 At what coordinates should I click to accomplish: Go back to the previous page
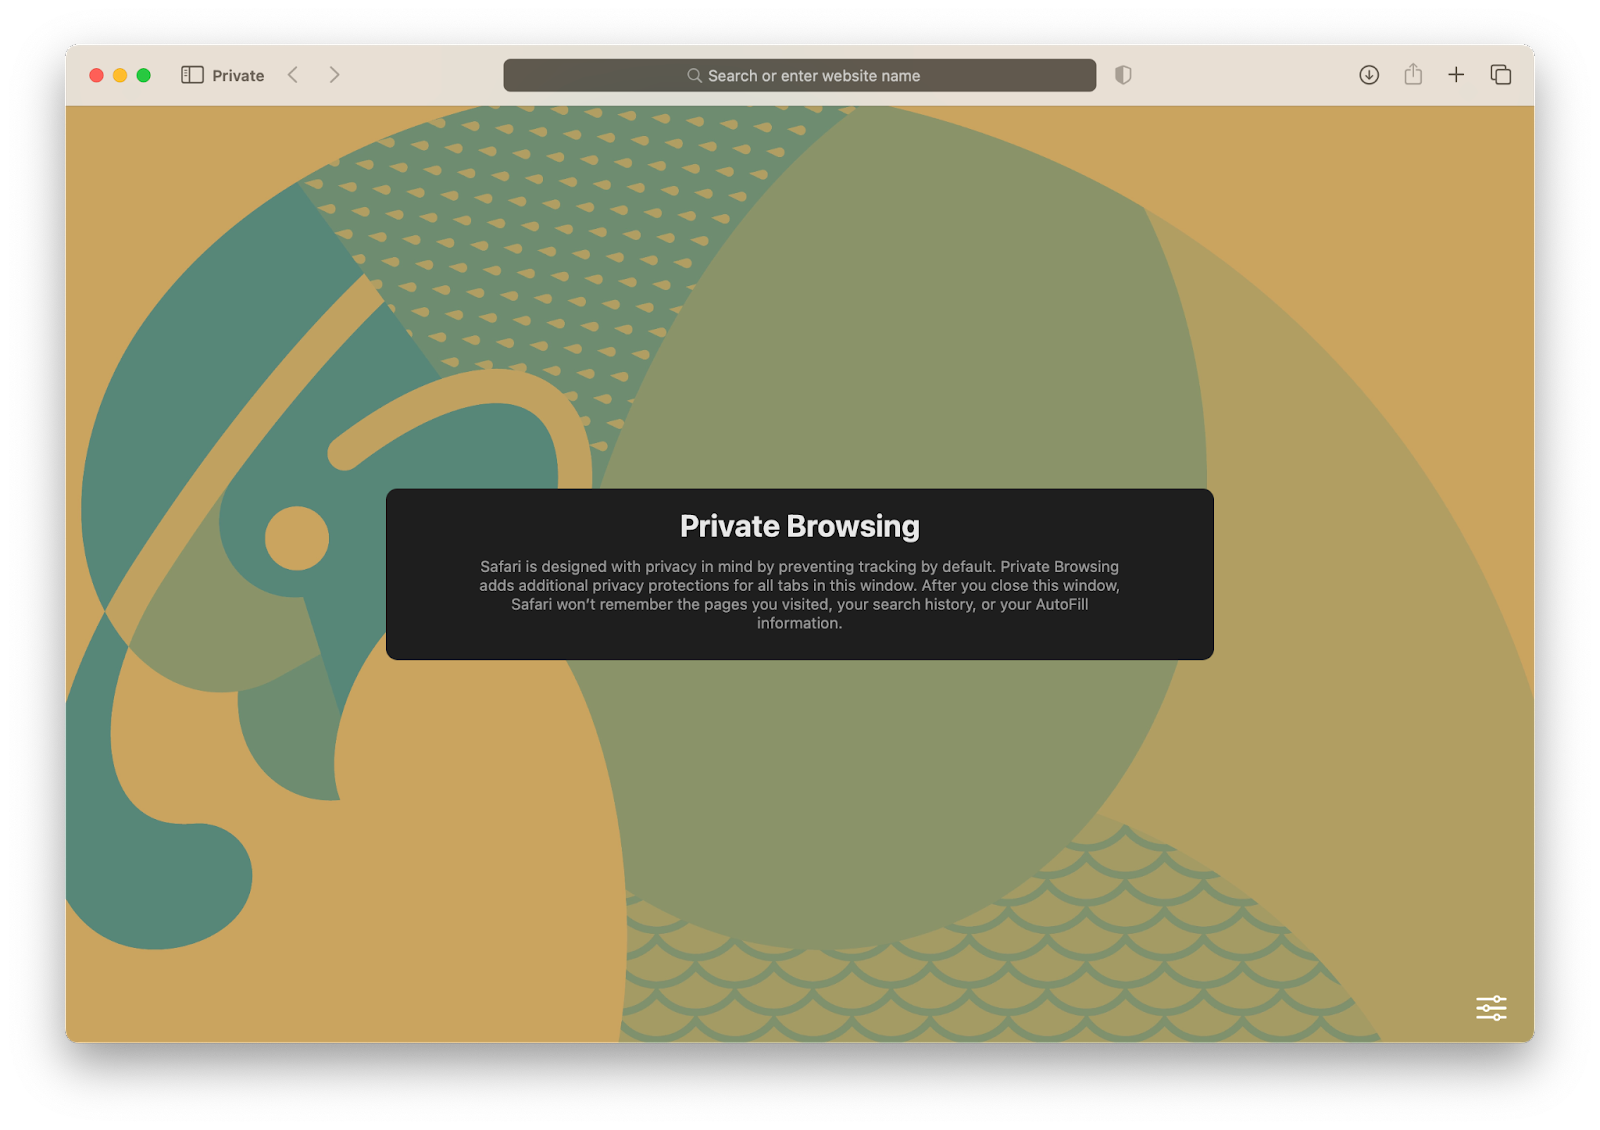pyautogui.click(x=293, y=75)
